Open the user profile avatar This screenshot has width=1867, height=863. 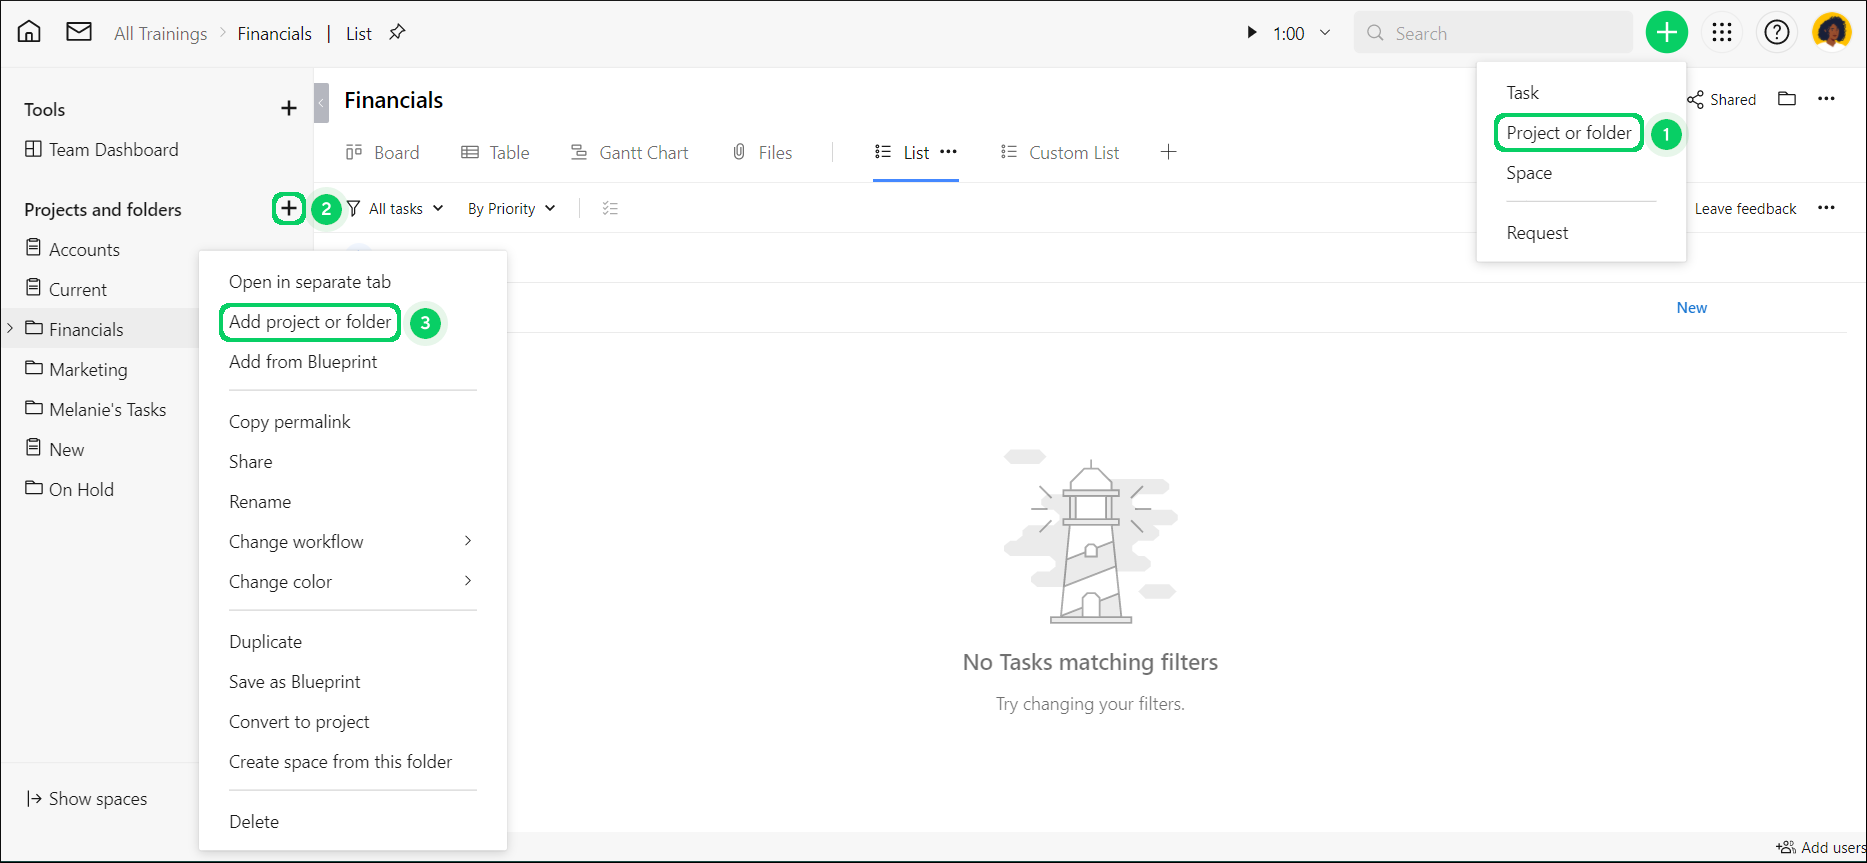coord(1832,33)
